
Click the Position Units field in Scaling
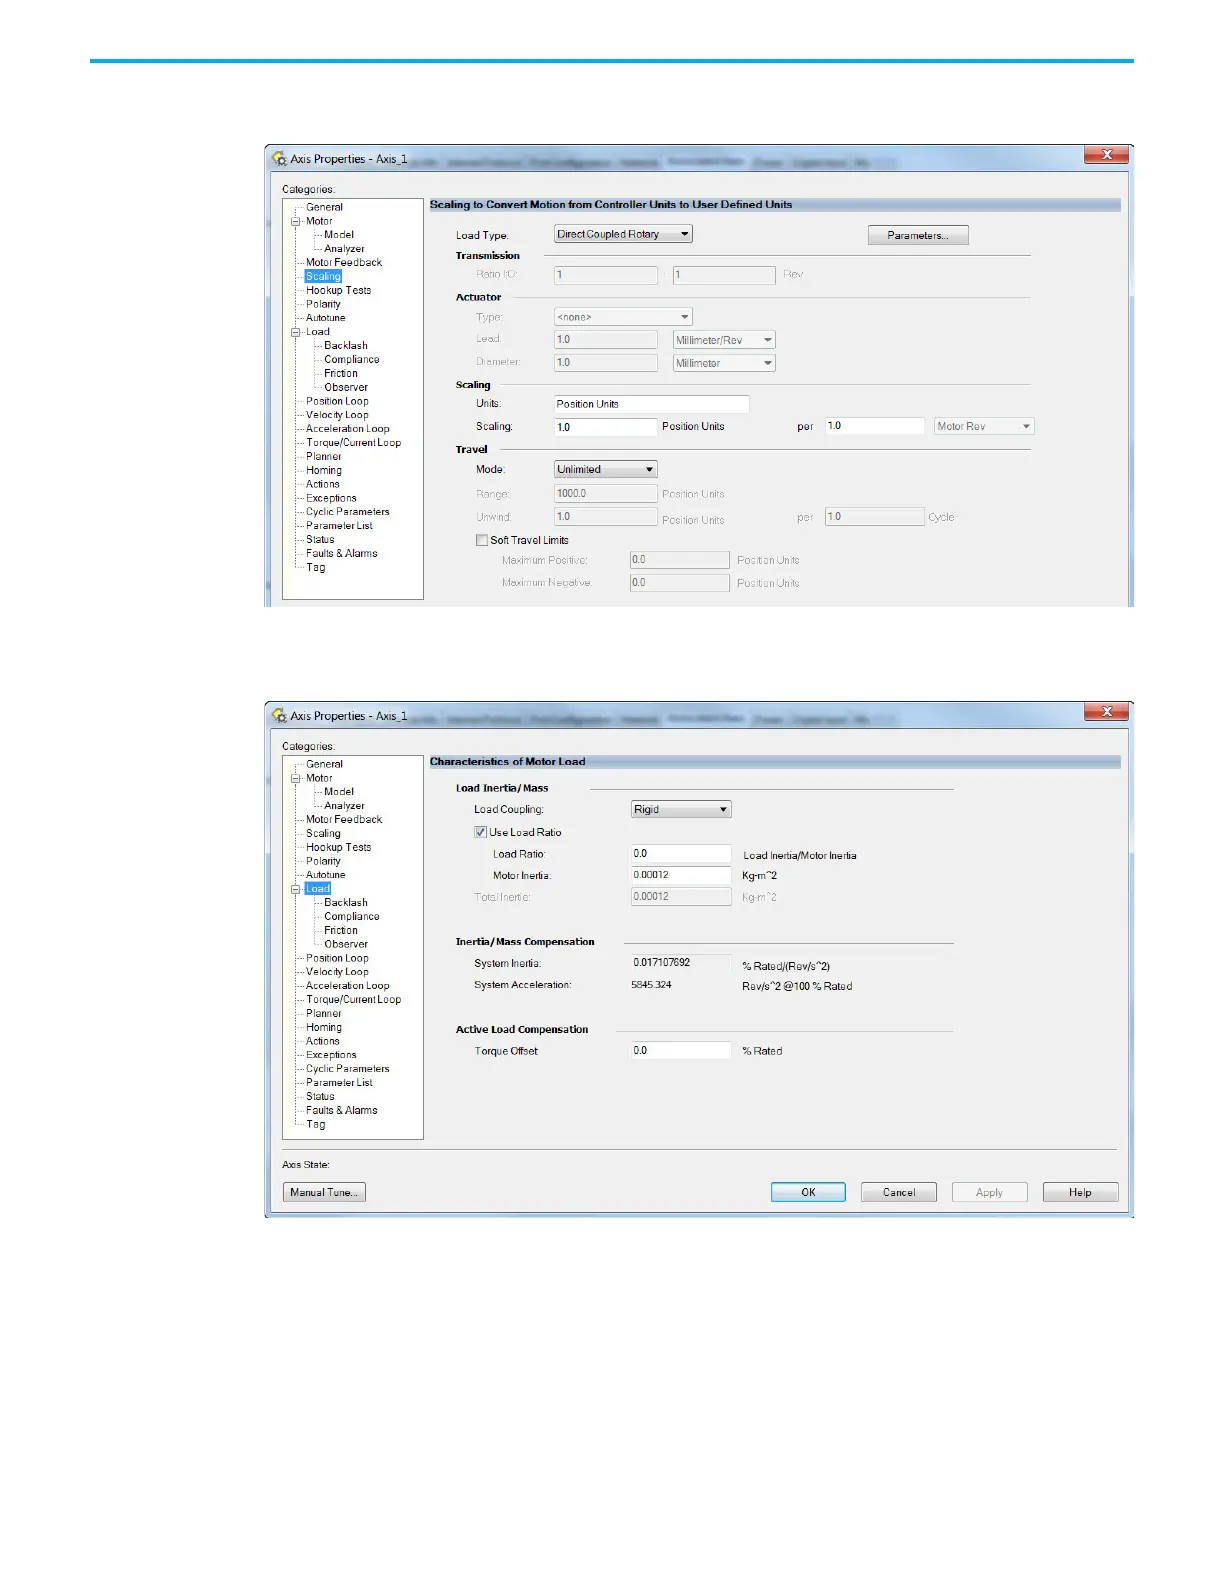point(652,404)
